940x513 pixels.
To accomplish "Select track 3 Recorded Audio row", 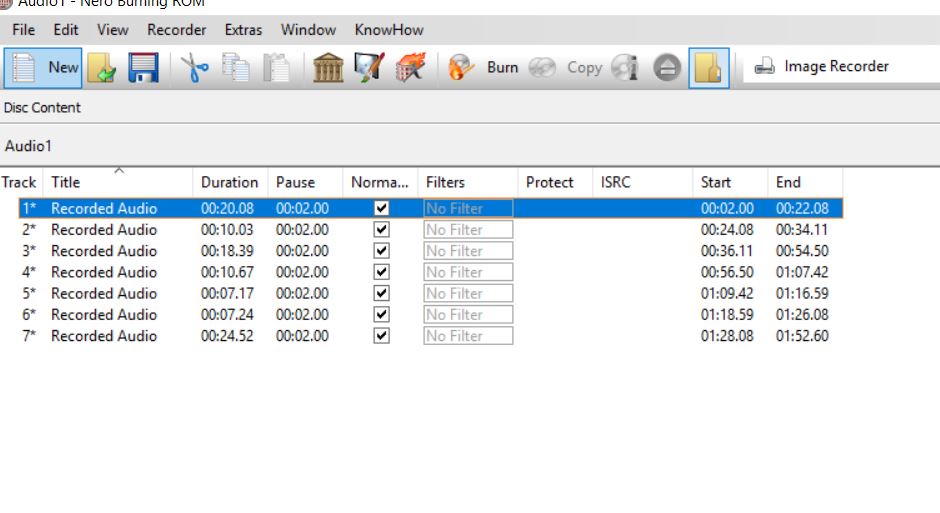I will point(104,251).
